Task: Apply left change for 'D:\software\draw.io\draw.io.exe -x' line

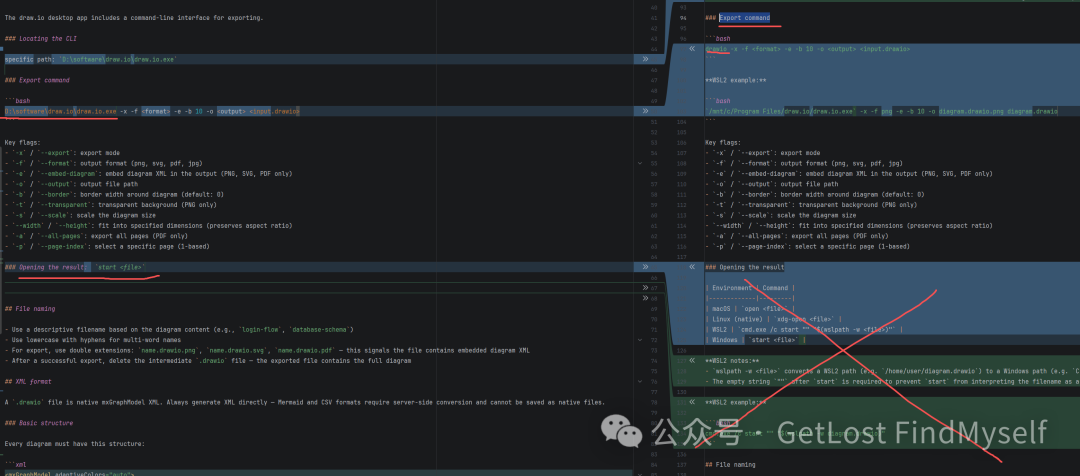Action: 645,111
